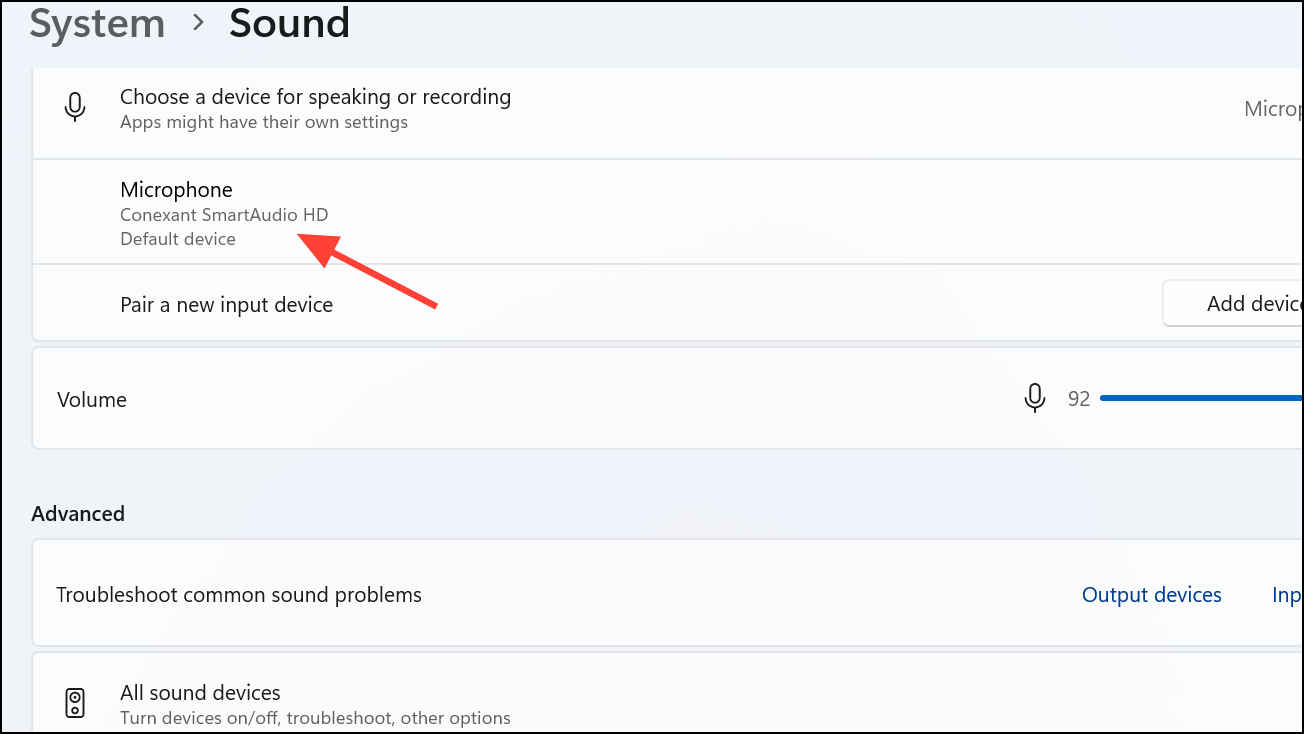Image resolution: width=1304 pixels, height=734 pixels.
Task: Select the Conexant SmartAudio HD text
Action: (224, 215)
